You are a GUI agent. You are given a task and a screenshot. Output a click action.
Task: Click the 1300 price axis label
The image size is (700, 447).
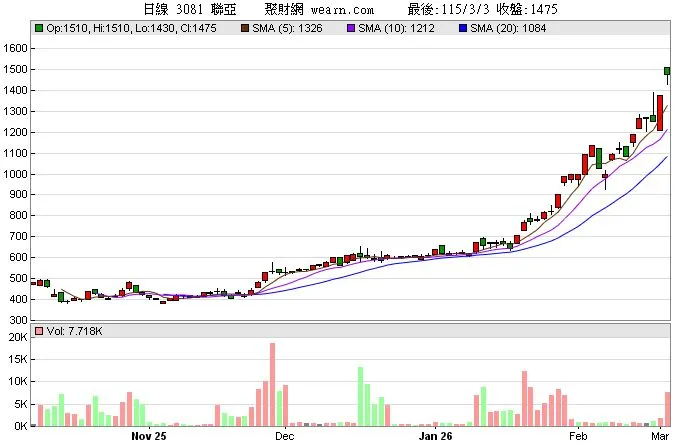click(15, 111)
